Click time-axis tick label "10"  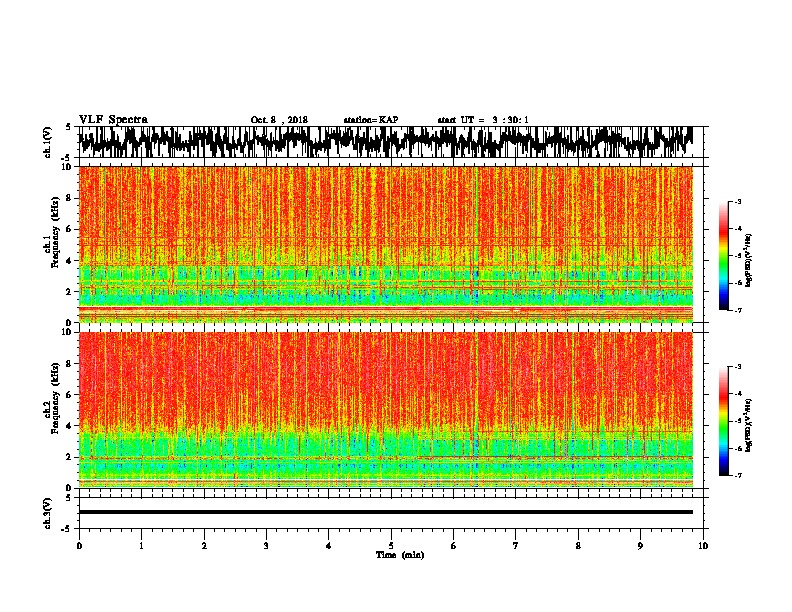tap(703, 546)
